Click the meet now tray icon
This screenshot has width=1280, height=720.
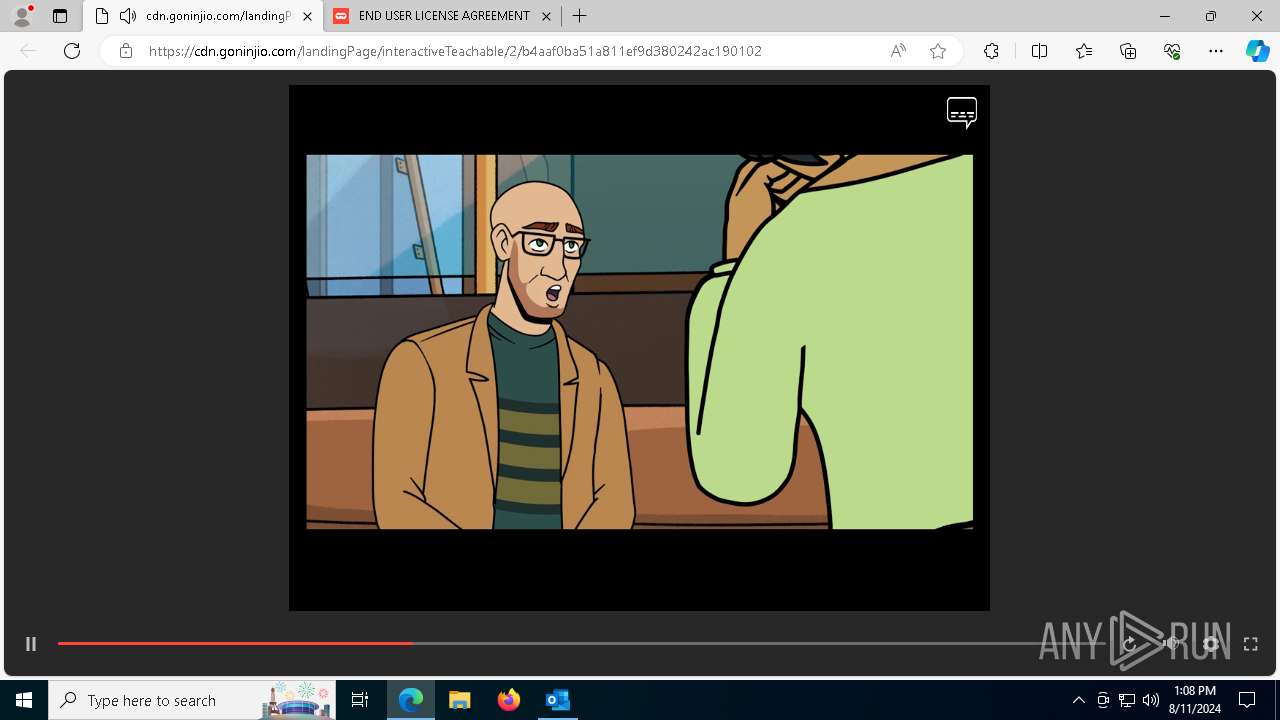click(x=1103, y=700)
